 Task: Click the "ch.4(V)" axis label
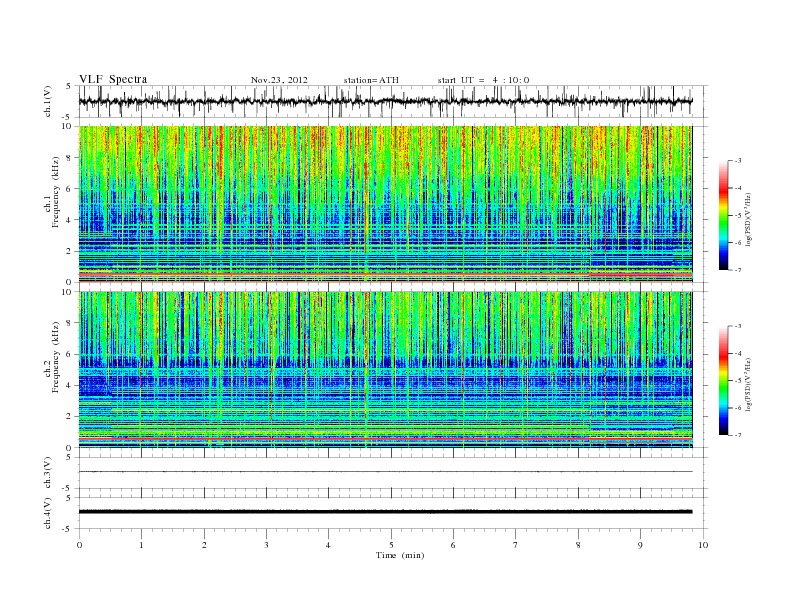click(x=48, y=513)
